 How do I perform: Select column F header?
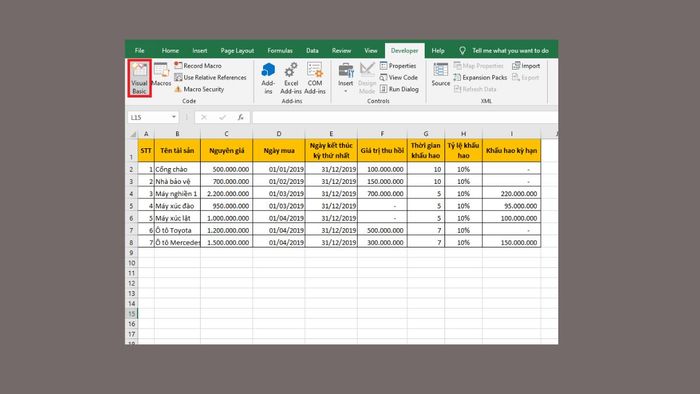click(382, 133)
